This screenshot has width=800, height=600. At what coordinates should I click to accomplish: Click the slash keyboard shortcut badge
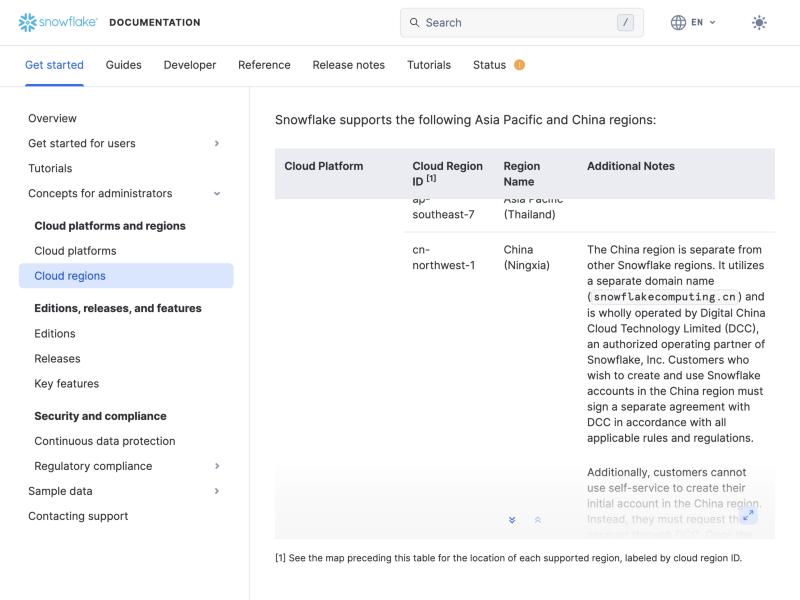626,22
